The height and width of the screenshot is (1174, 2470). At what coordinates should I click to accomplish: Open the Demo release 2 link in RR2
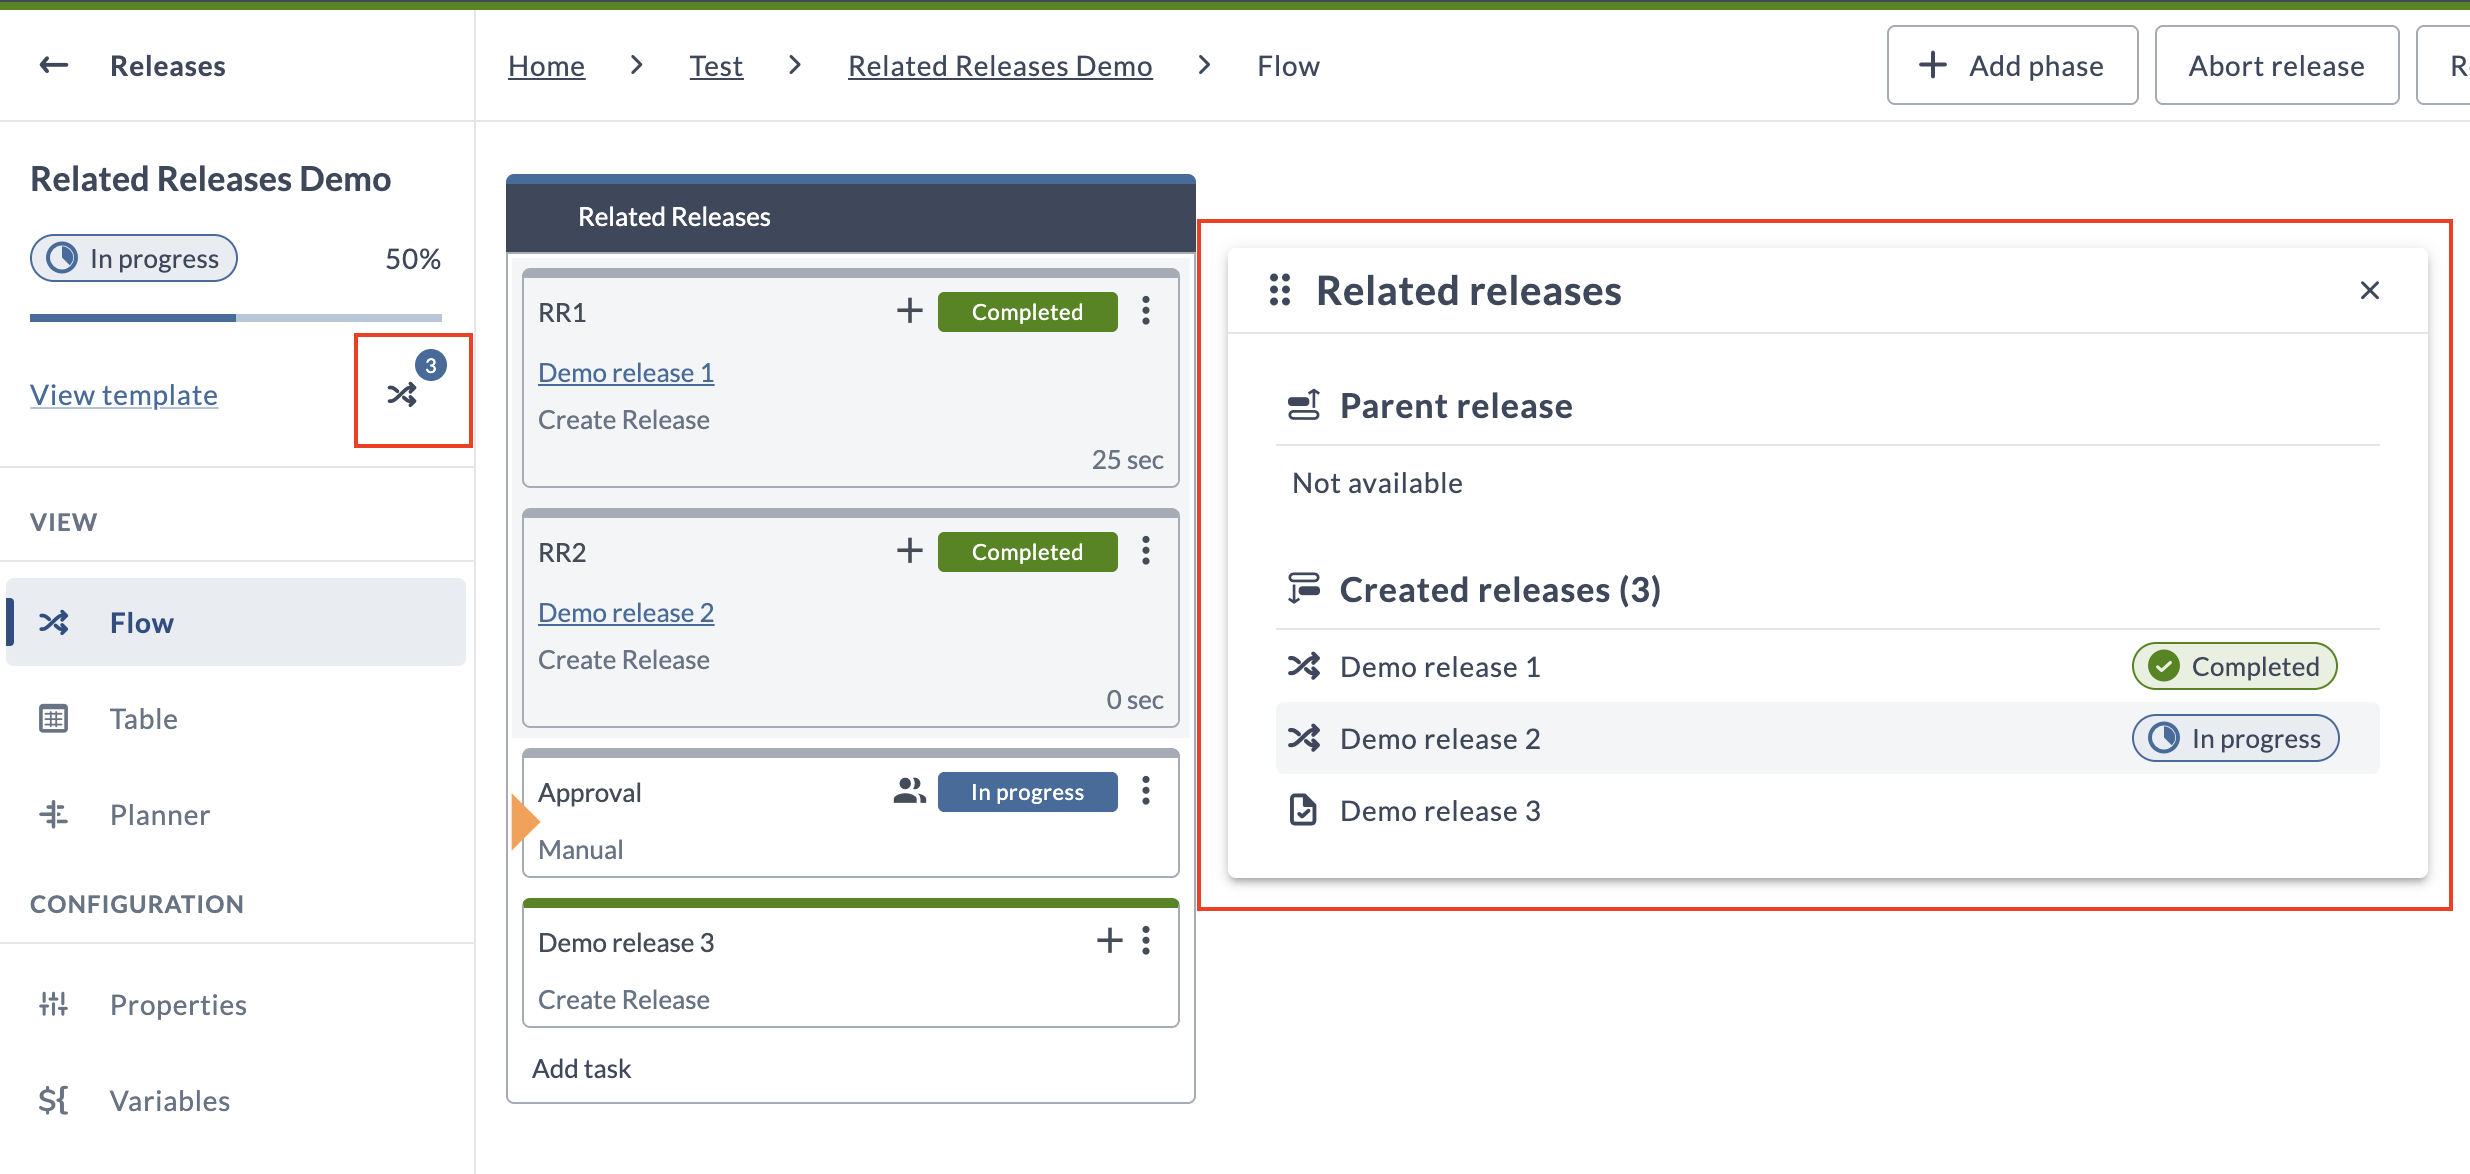pyautogui.click(x=626, y=612)
